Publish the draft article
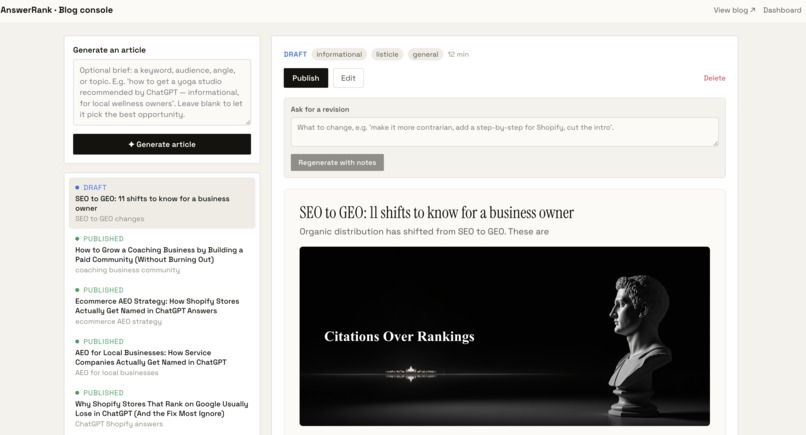This screenshot has width=806, height=435. pyautogui.click(x=306, y=78)
